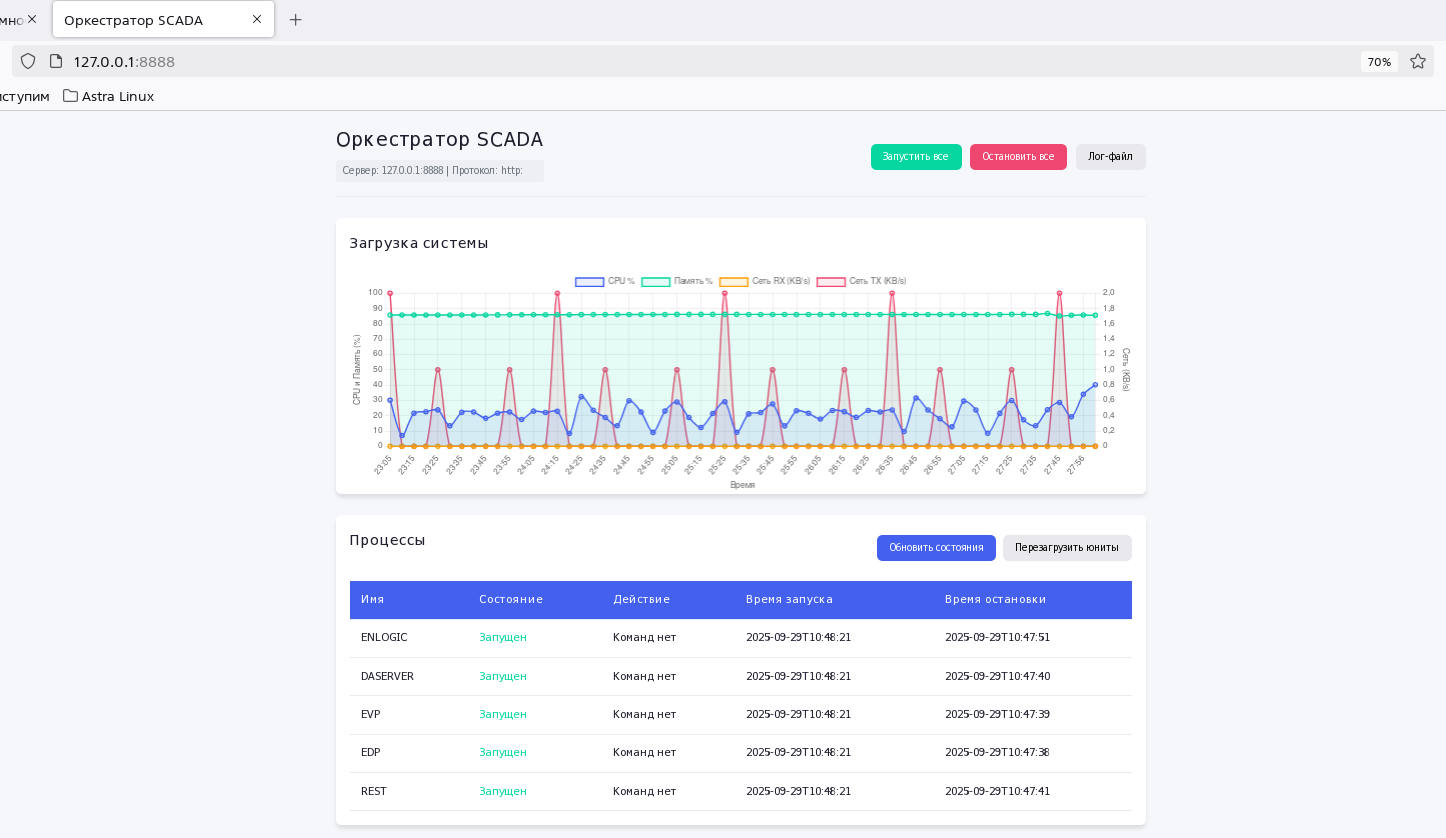Click the Состояние column header
This screenshot has height=838, width=1446.
click(510, 600)
